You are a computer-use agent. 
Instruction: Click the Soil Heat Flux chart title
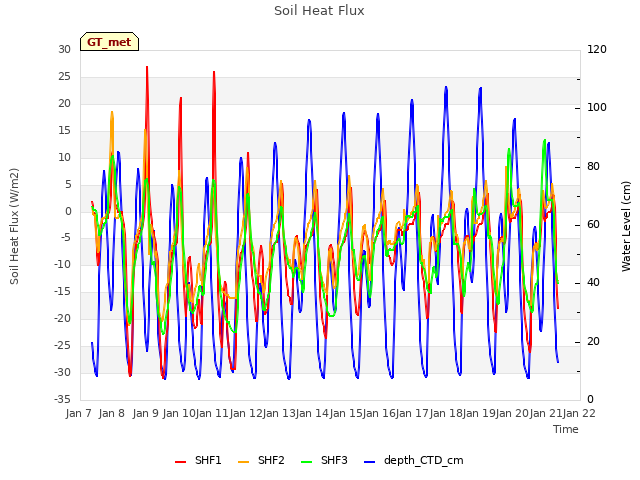[x=319, y=11]
